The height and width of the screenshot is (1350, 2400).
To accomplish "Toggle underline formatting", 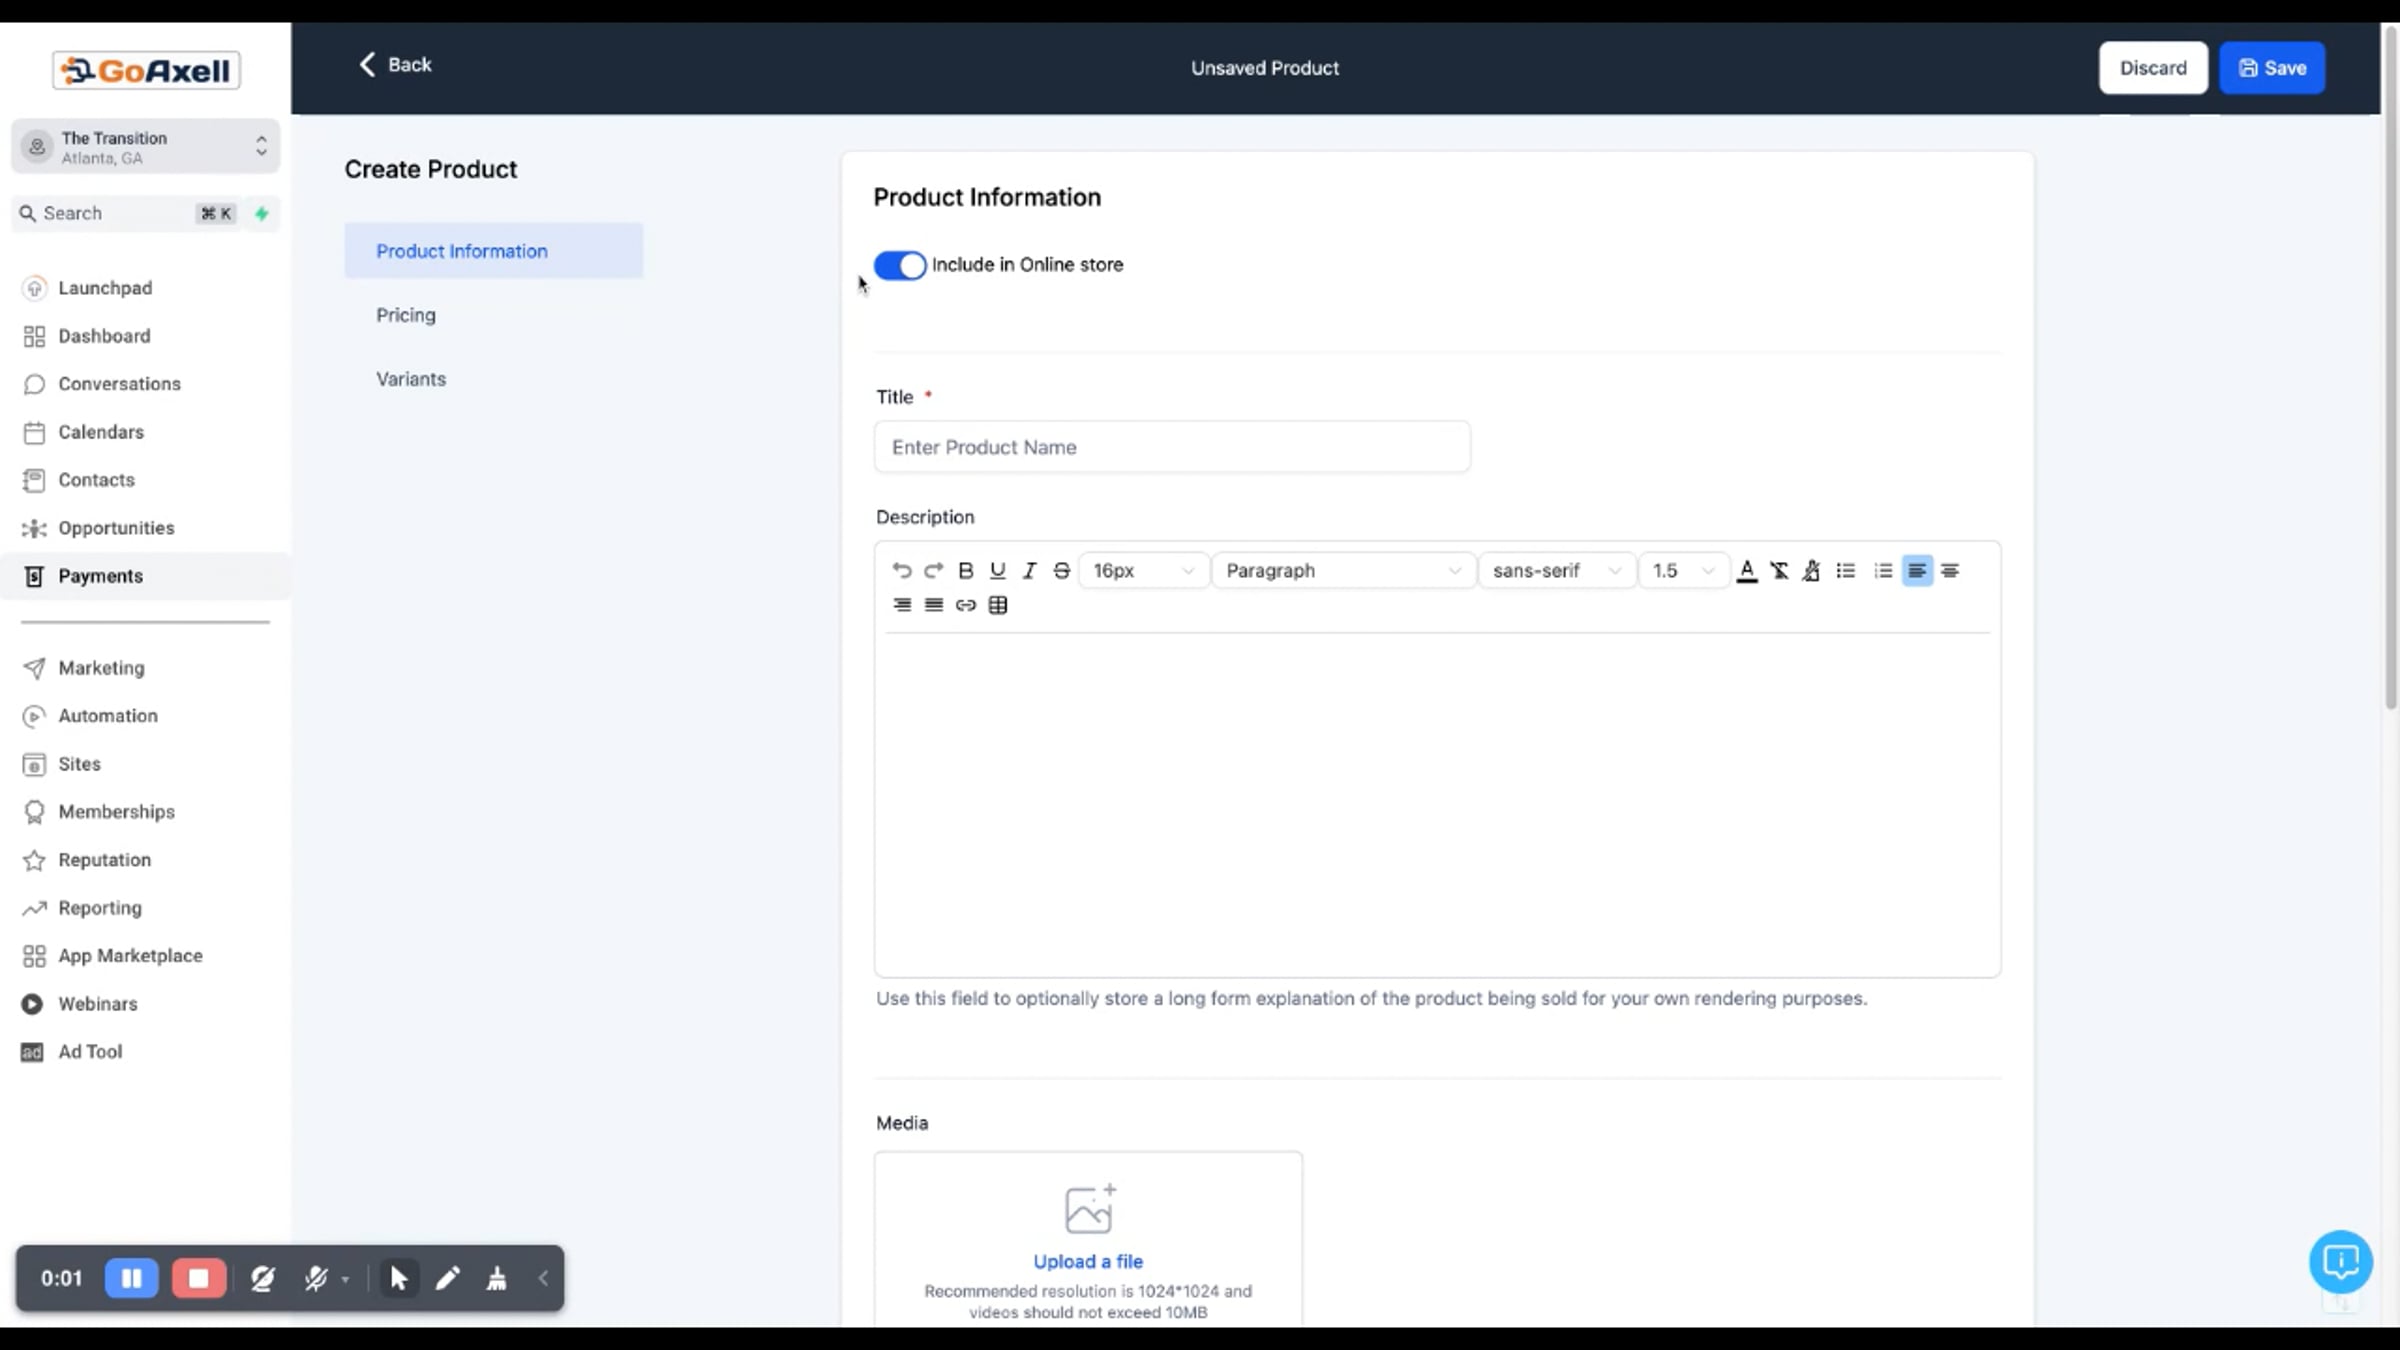I will point(997,570).
